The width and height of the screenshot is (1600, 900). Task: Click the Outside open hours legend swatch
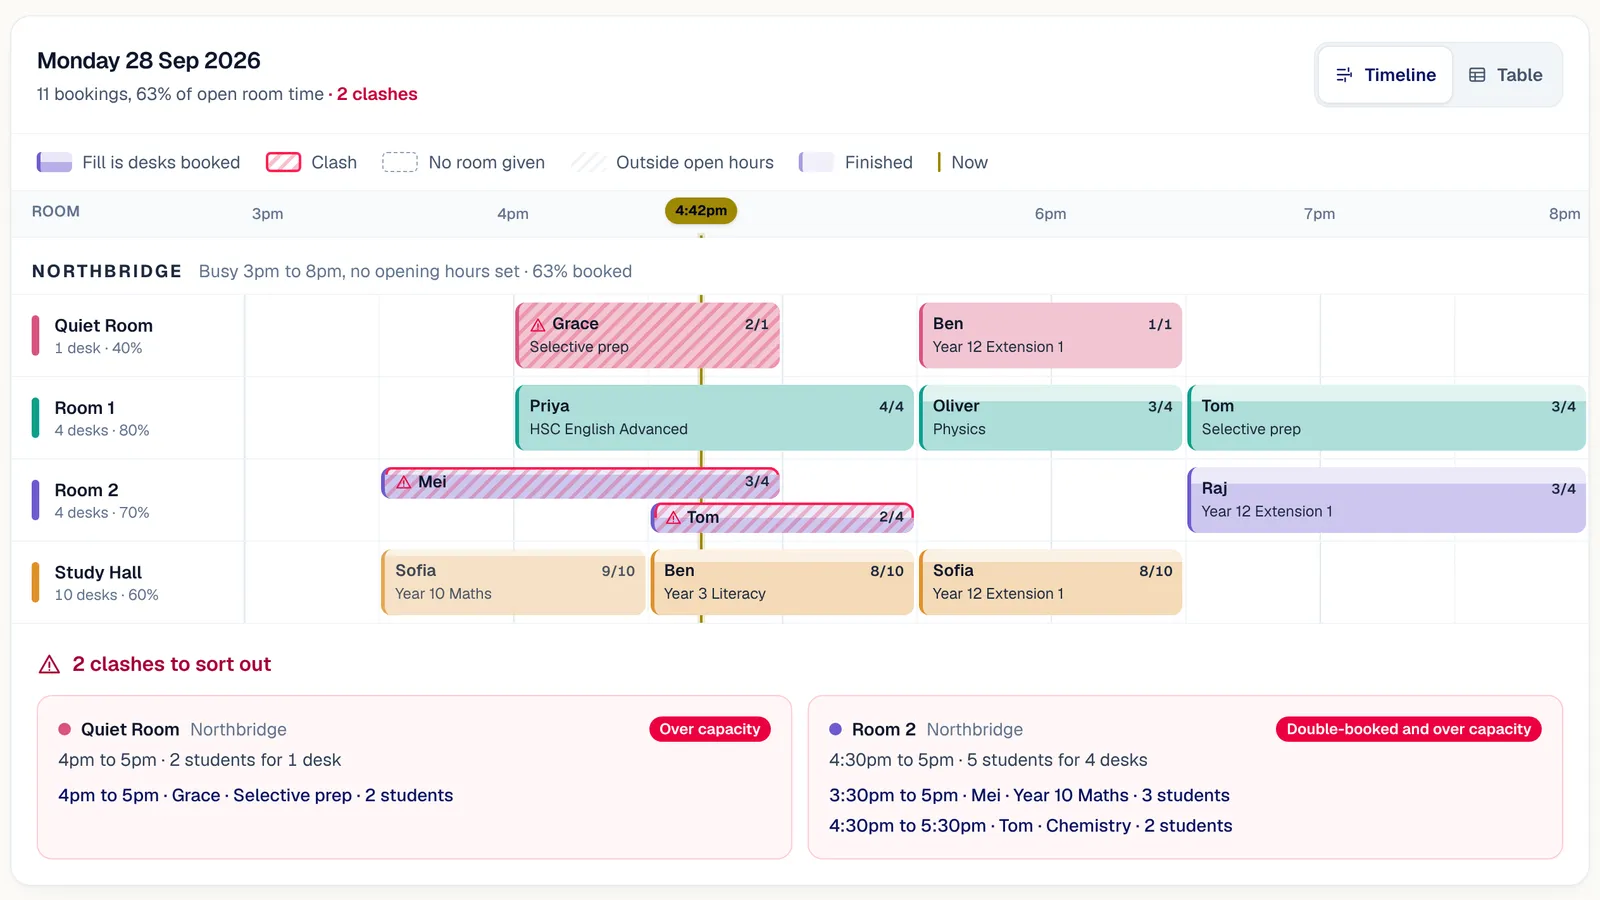point(588,162)
